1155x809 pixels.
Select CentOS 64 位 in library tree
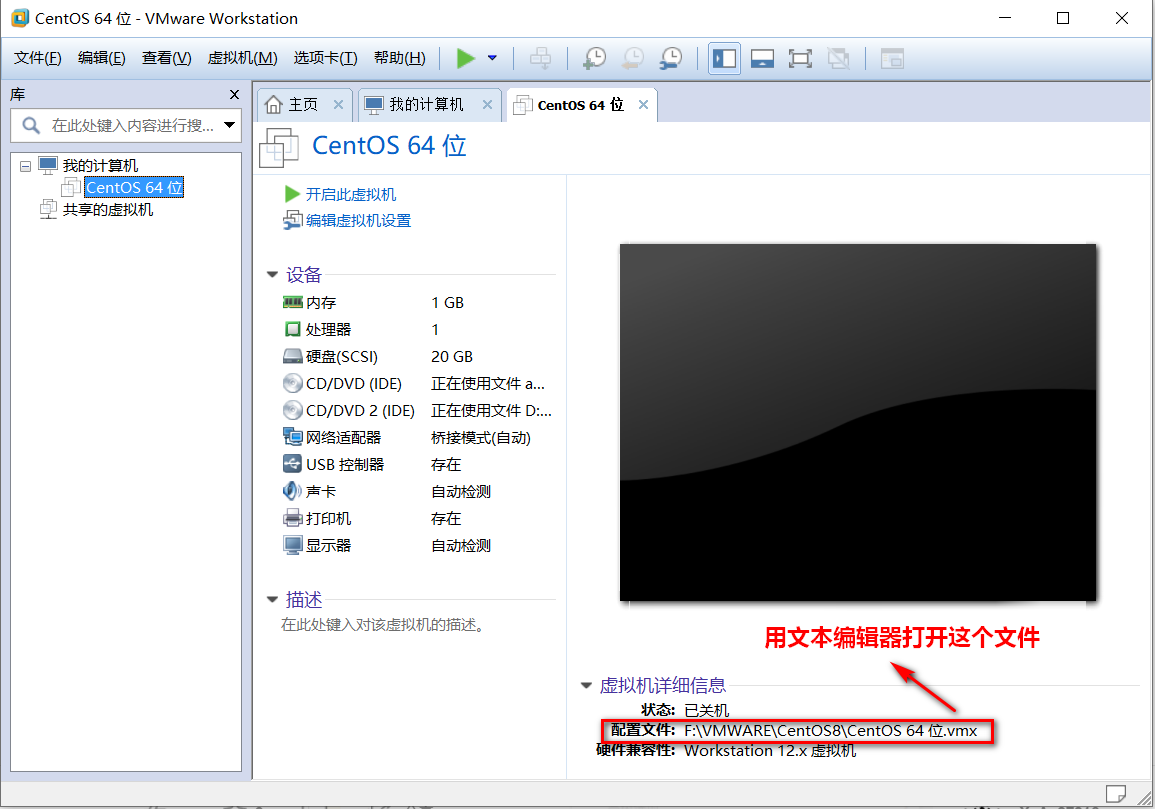coord(134,188)
